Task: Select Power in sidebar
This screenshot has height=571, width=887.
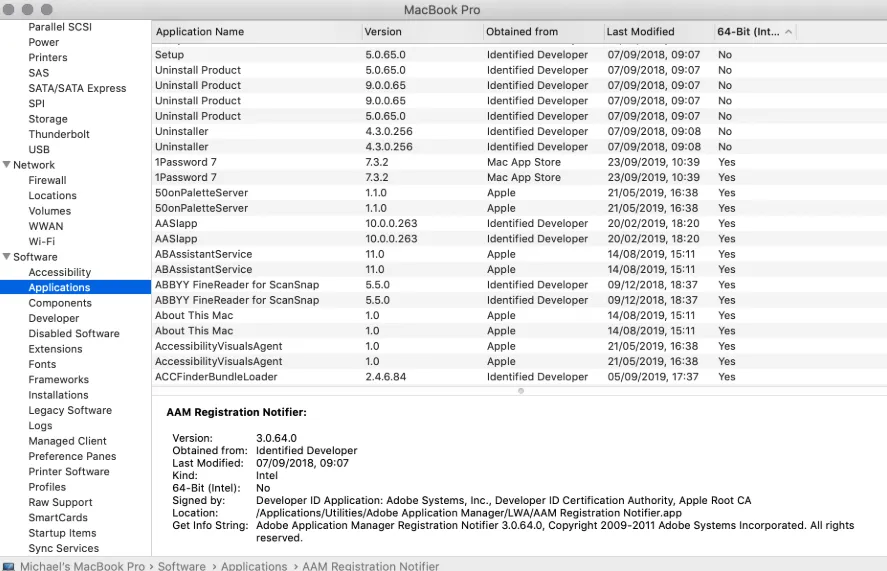Action: 44,42
